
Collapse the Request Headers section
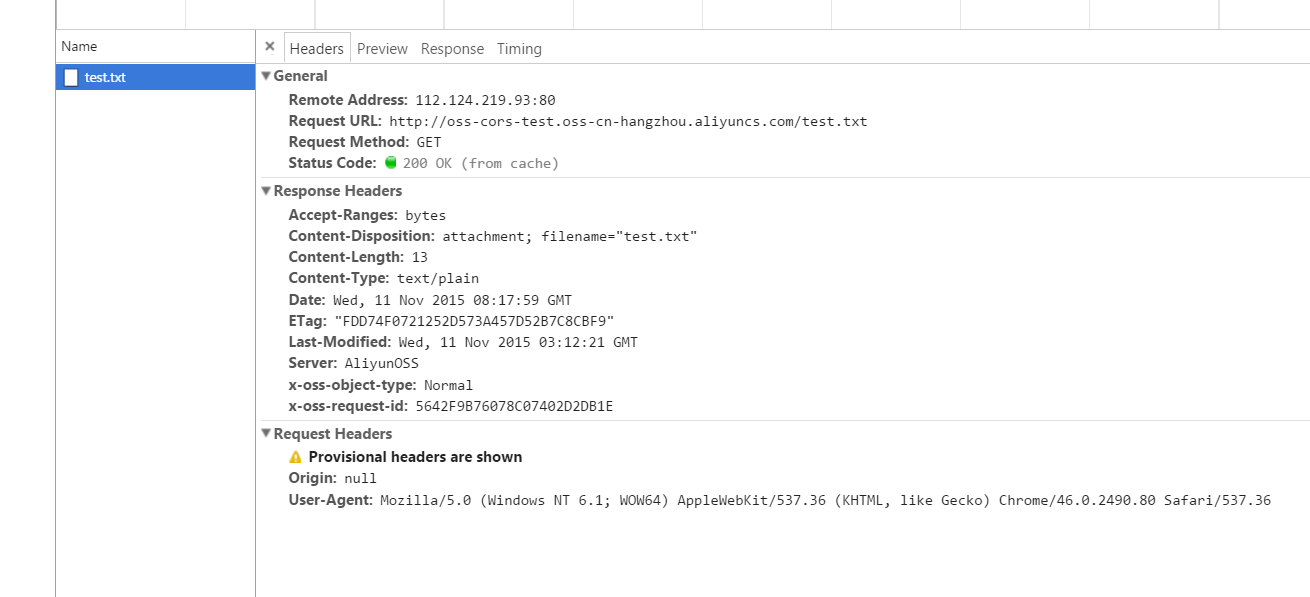pyautogui.click(x=266, y=434)
